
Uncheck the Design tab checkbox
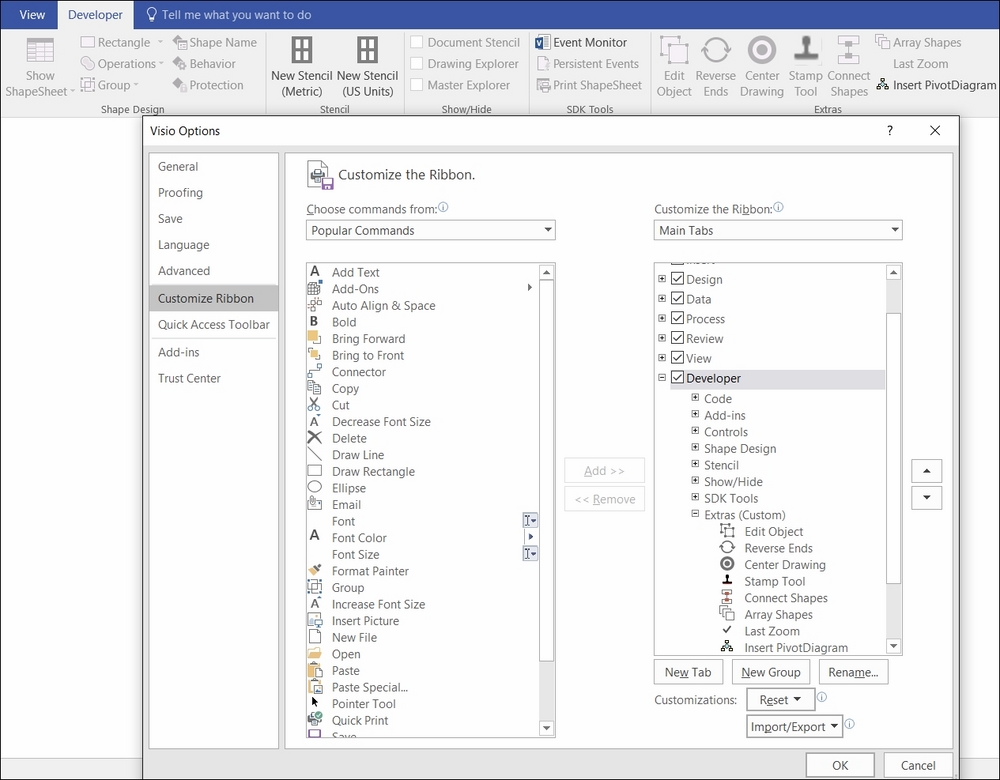[677, 279]
